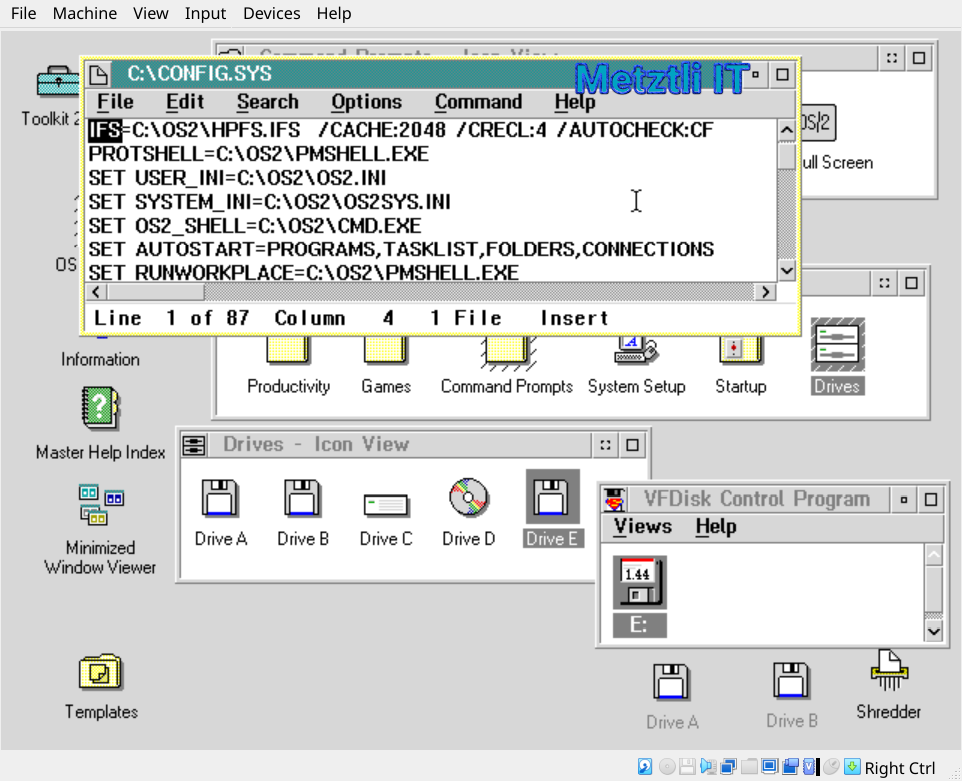The width and height of the screenshot is (962, 781).
Task: Click the SET OS2_SHELL=C:\OS2\CMD.EXE line
Action: pos(255,226)
